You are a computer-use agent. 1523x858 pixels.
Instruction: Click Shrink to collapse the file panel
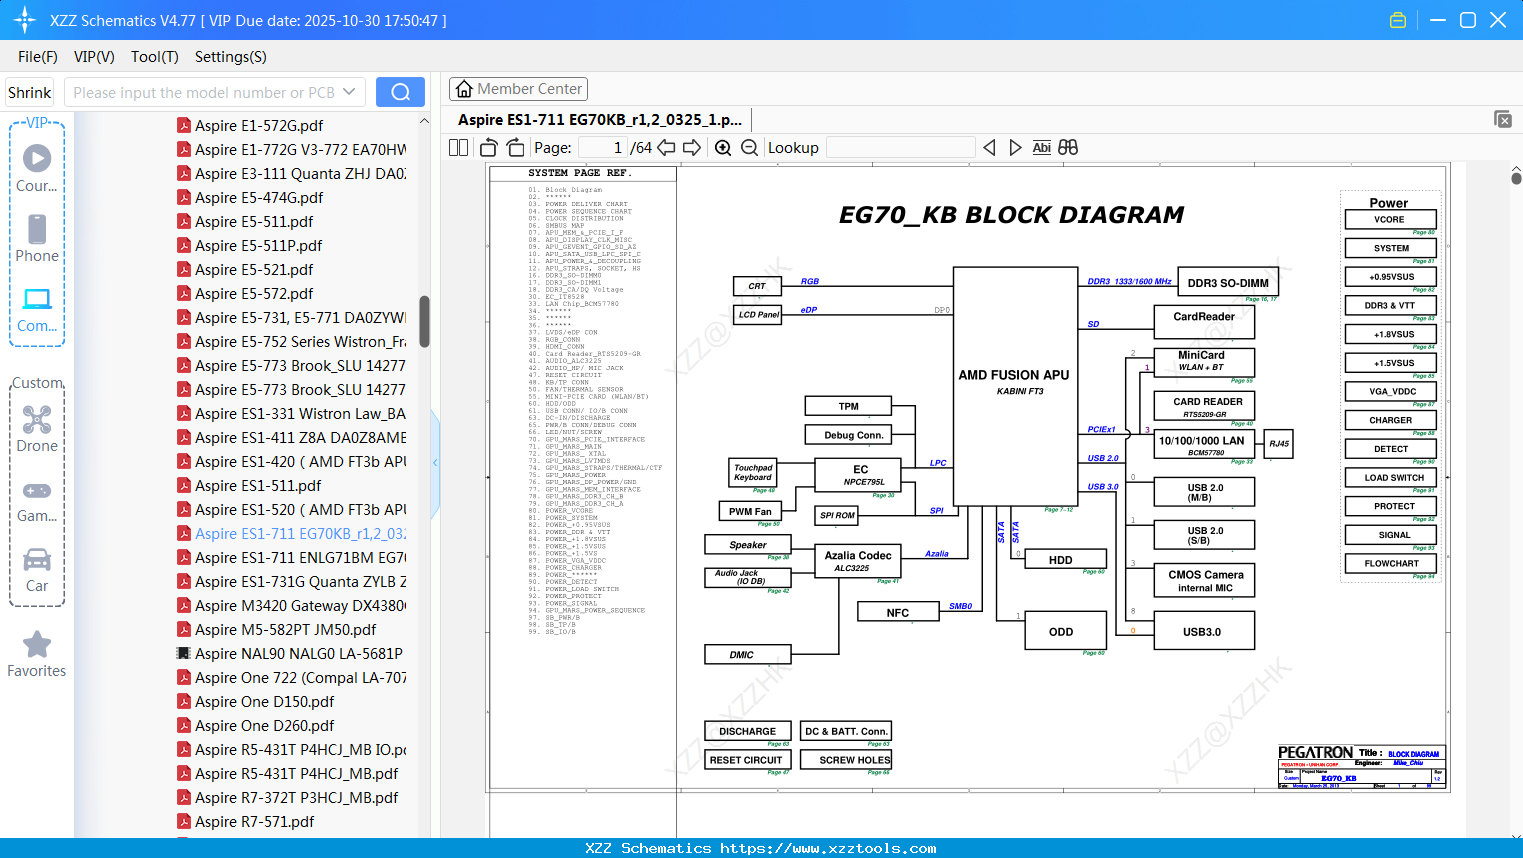pos(29,91)
